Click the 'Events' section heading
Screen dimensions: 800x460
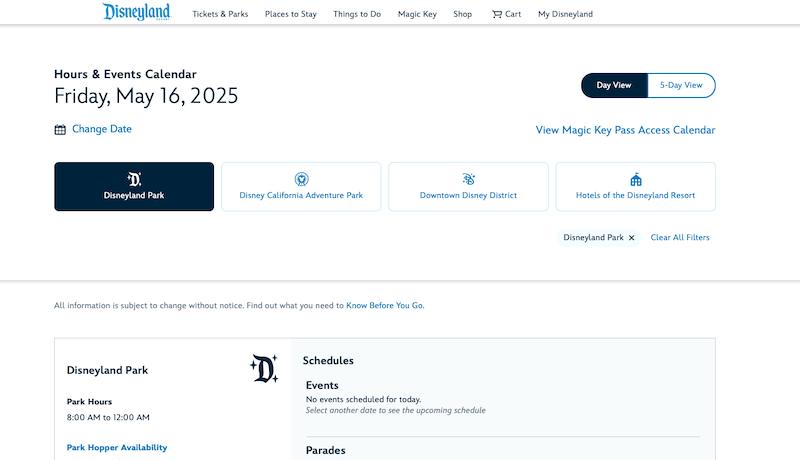322,386
